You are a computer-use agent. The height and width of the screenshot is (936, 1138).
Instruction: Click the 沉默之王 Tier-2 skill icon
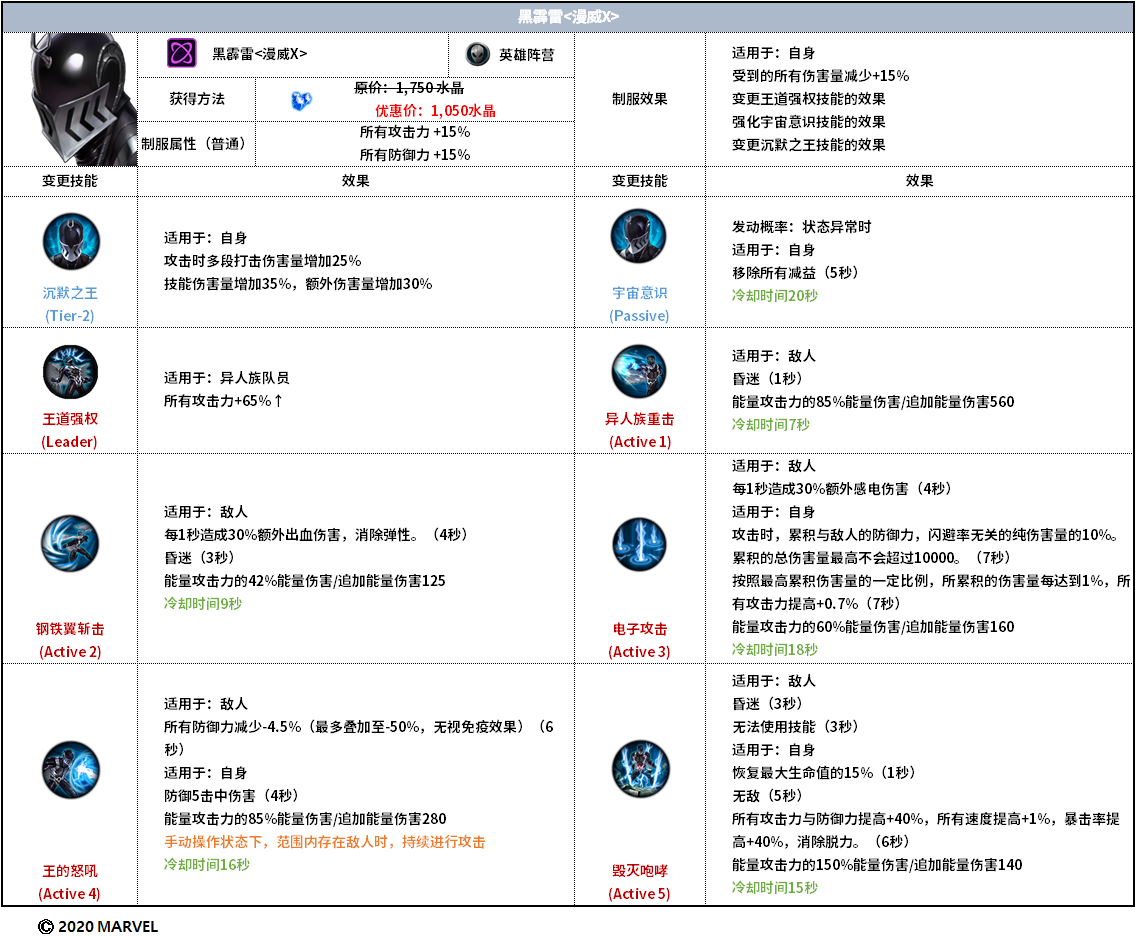70,242
